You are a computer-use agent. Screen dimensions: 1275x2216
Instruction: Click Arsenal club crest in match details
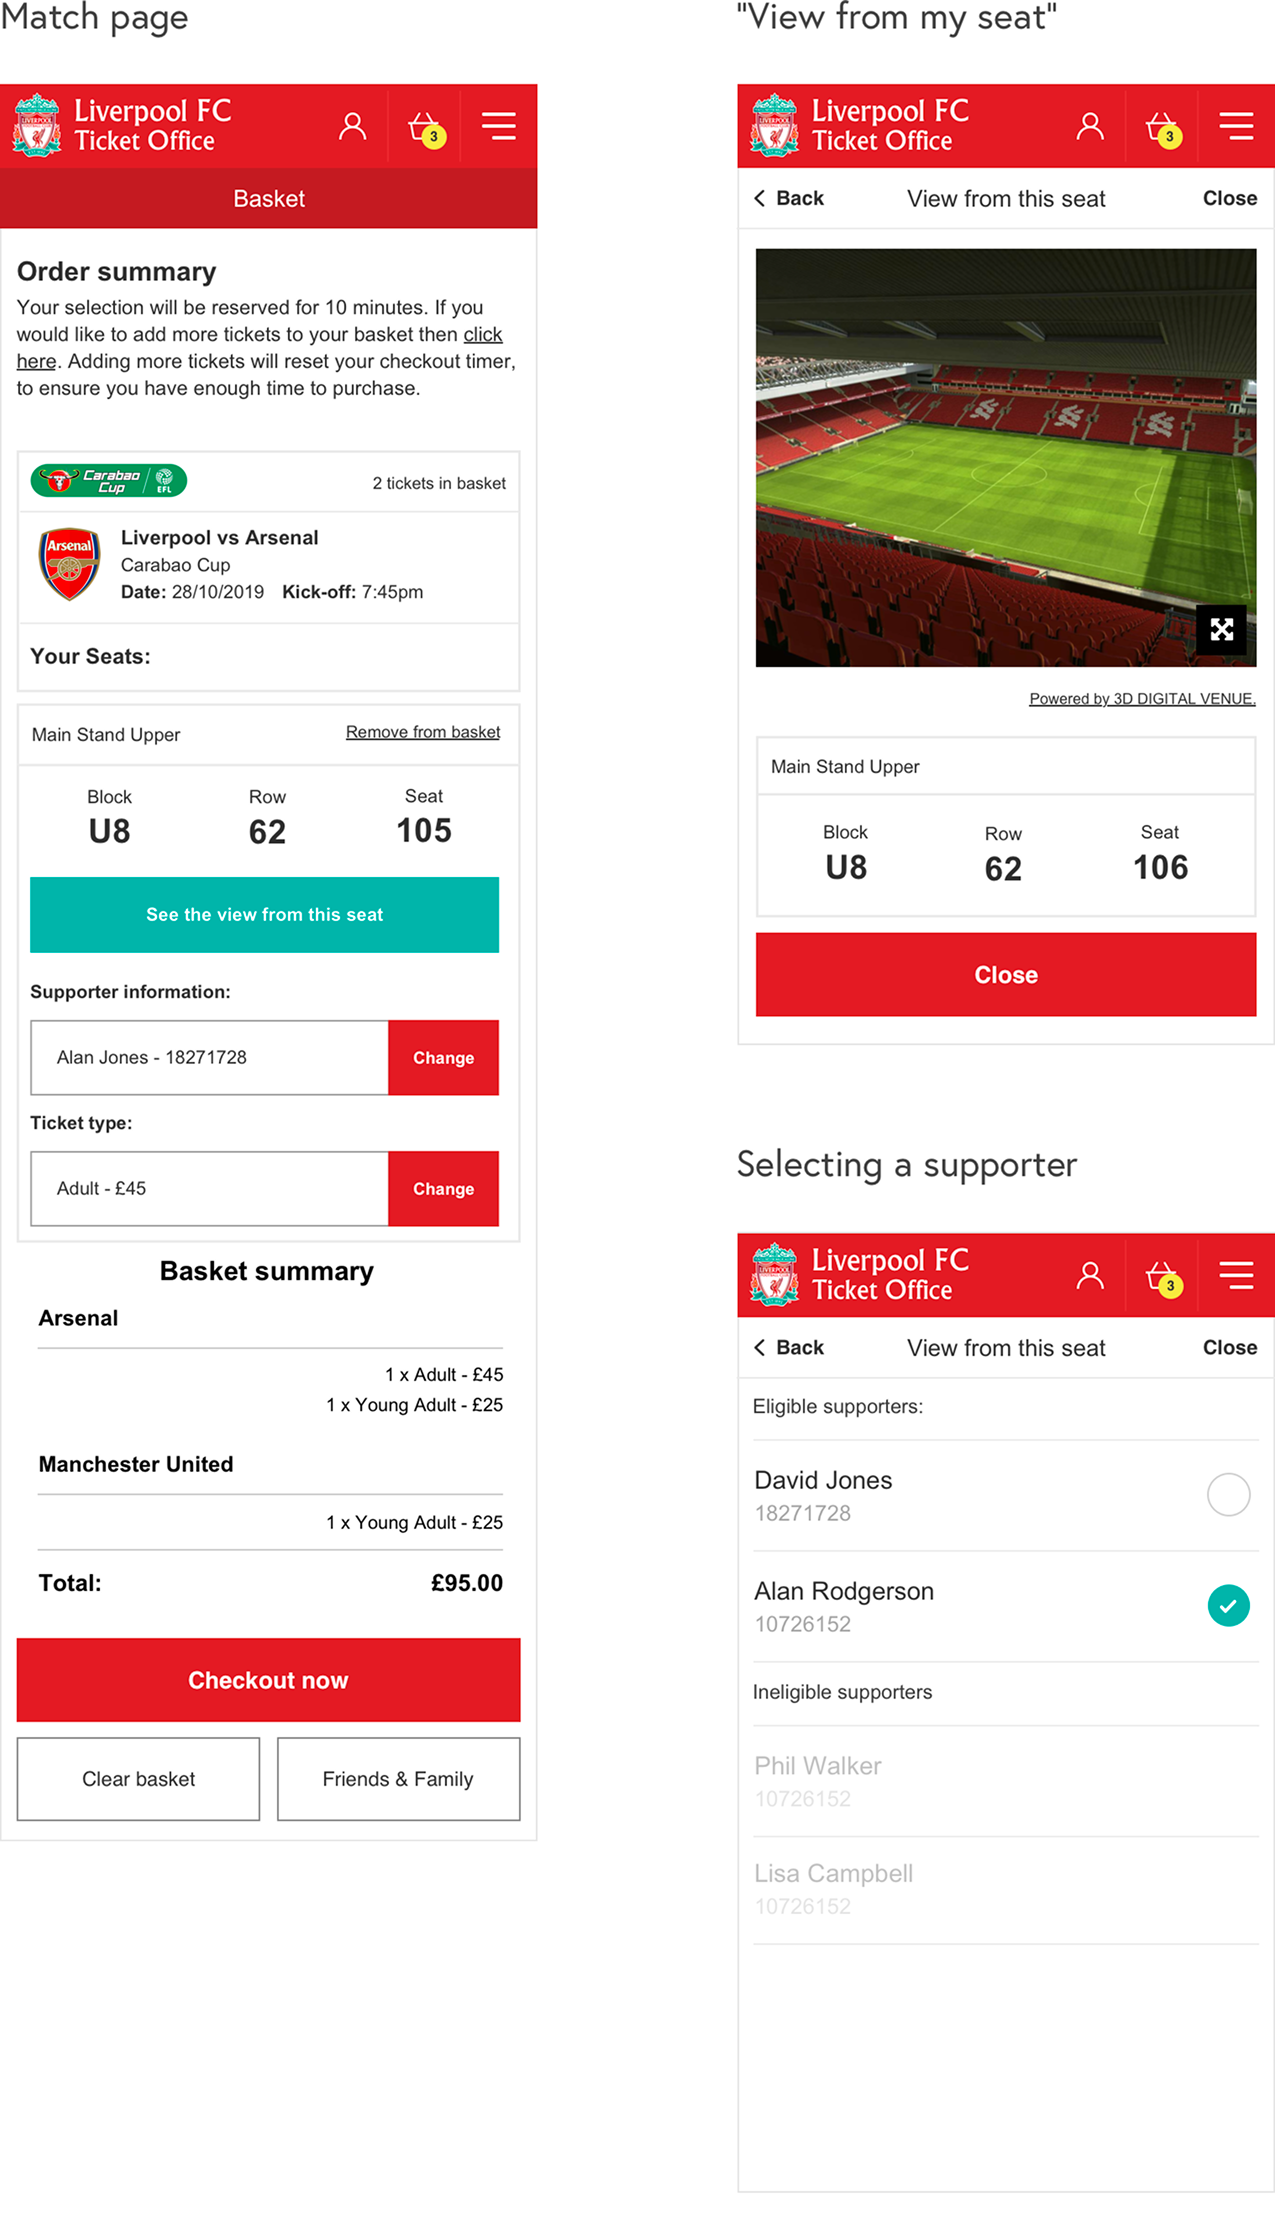(69, 564)
